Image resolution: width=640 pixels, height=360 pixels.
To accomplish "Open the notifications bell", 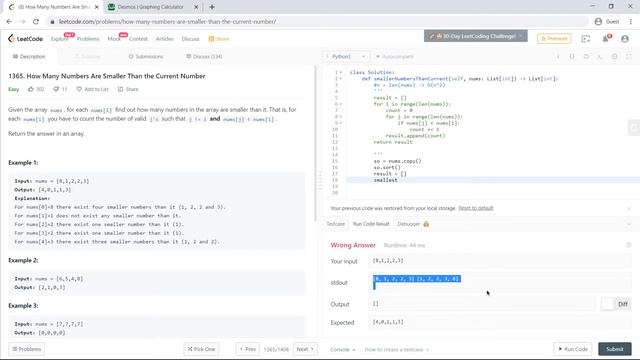I will [606, 38].
